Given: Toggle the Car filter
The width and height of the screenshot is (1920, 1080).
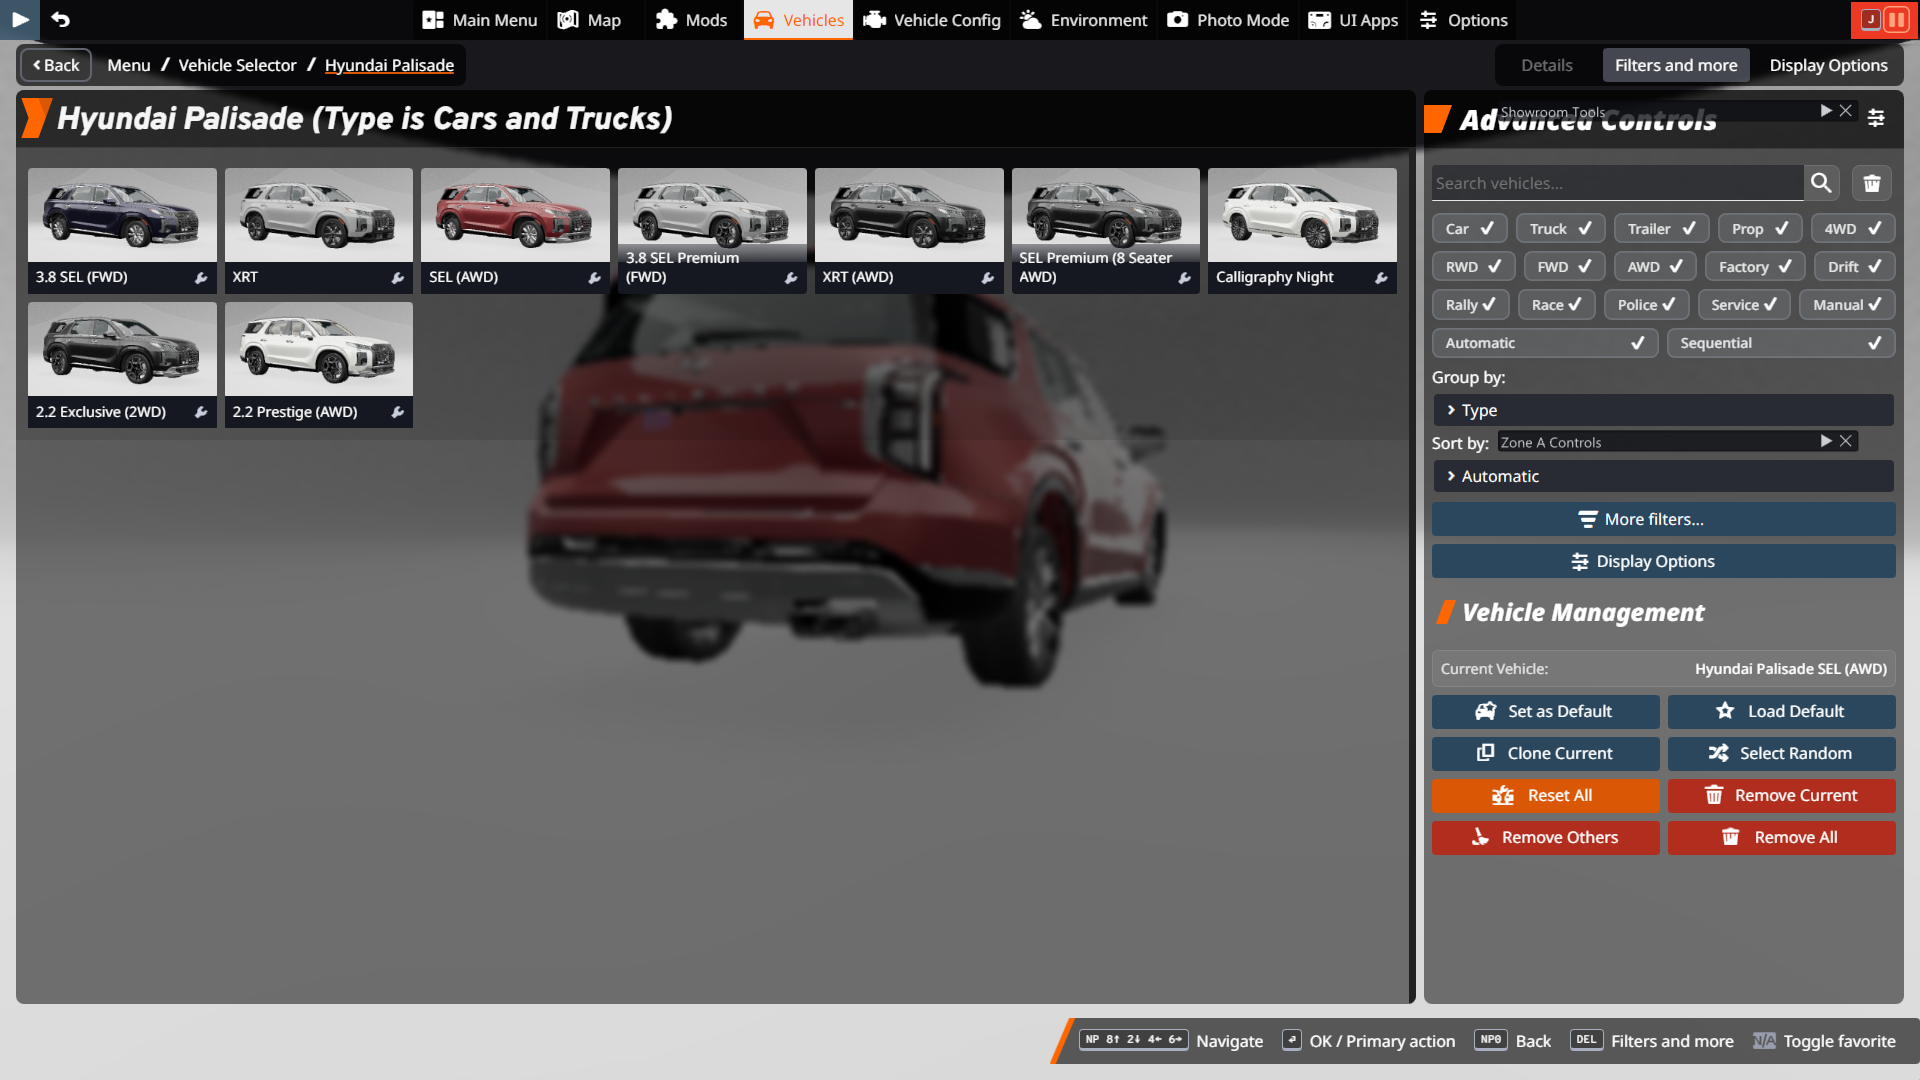Looking at the screenshot, I should pyautogui.click(x=1469, y=229).
